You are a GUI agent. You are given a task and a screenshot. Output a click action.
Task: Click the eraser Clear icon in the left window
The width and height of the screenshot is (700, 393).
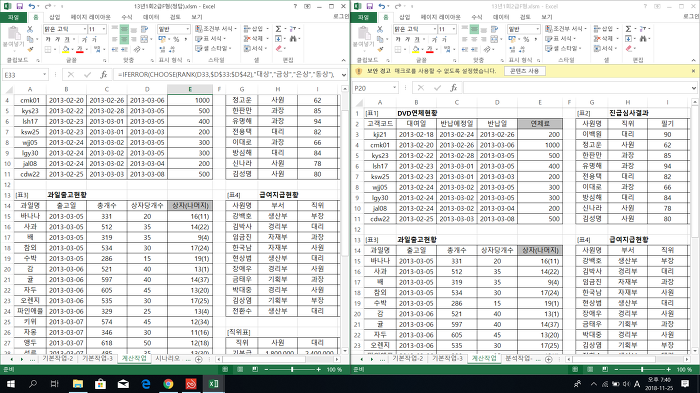pos(279,49)
